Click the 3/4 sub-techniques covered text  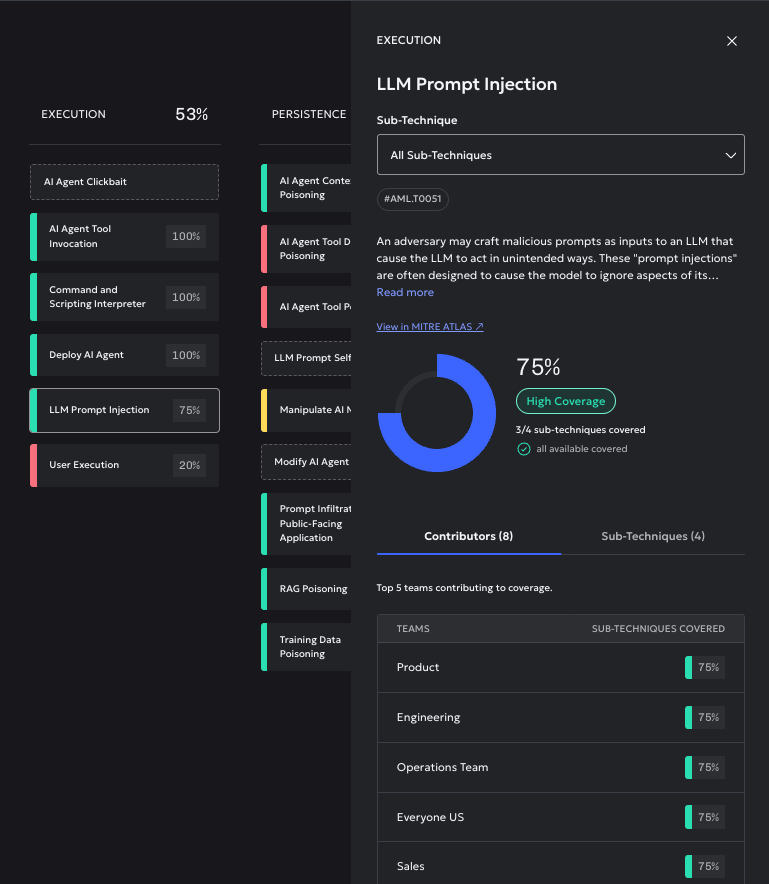(580, 430)
